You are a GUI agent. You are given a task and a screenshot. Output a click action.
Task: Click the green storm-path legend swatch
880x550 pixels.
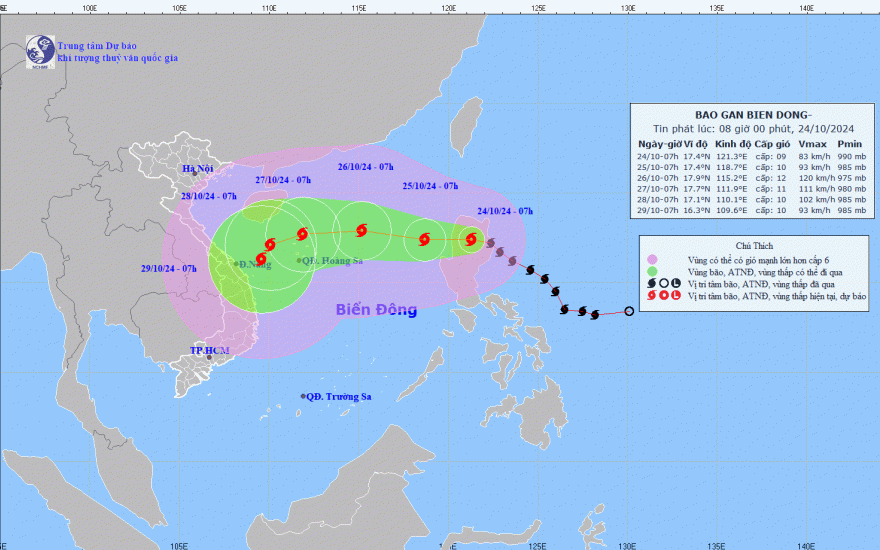pos(652,272)
